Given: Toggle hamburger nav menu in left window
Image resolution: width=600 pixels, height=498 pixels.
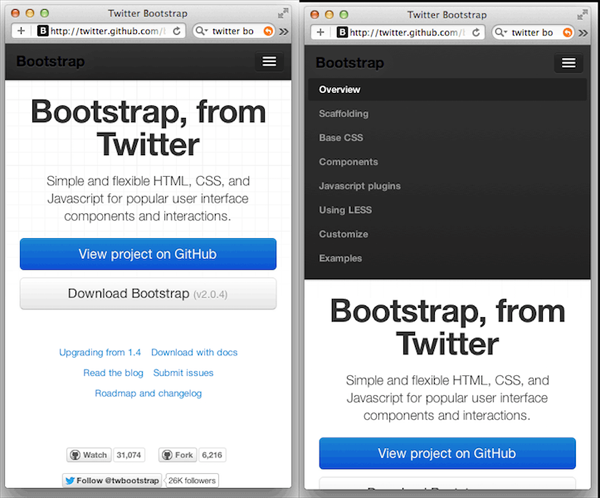Looking at the screenshot, I should [269, 62].
